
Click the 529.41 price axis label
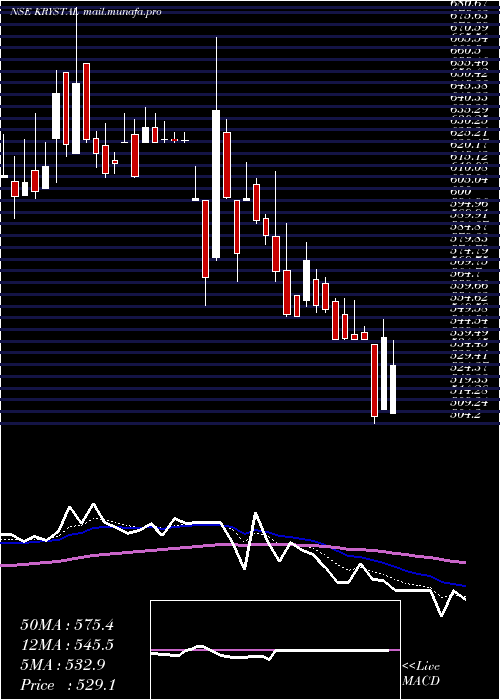point(470,356)
